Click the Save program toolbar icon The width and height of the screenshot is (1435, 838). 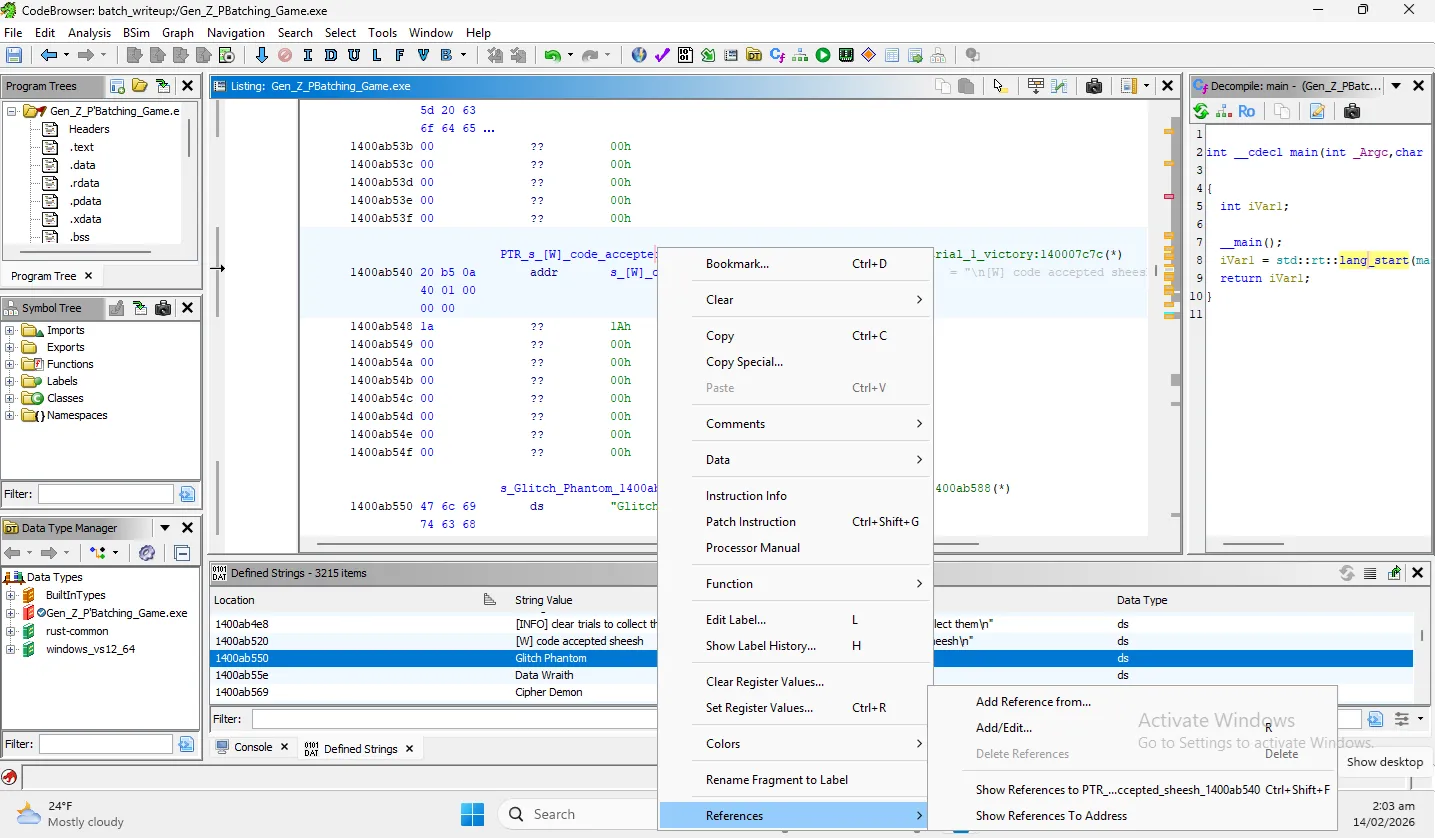[x=14, y=56]
